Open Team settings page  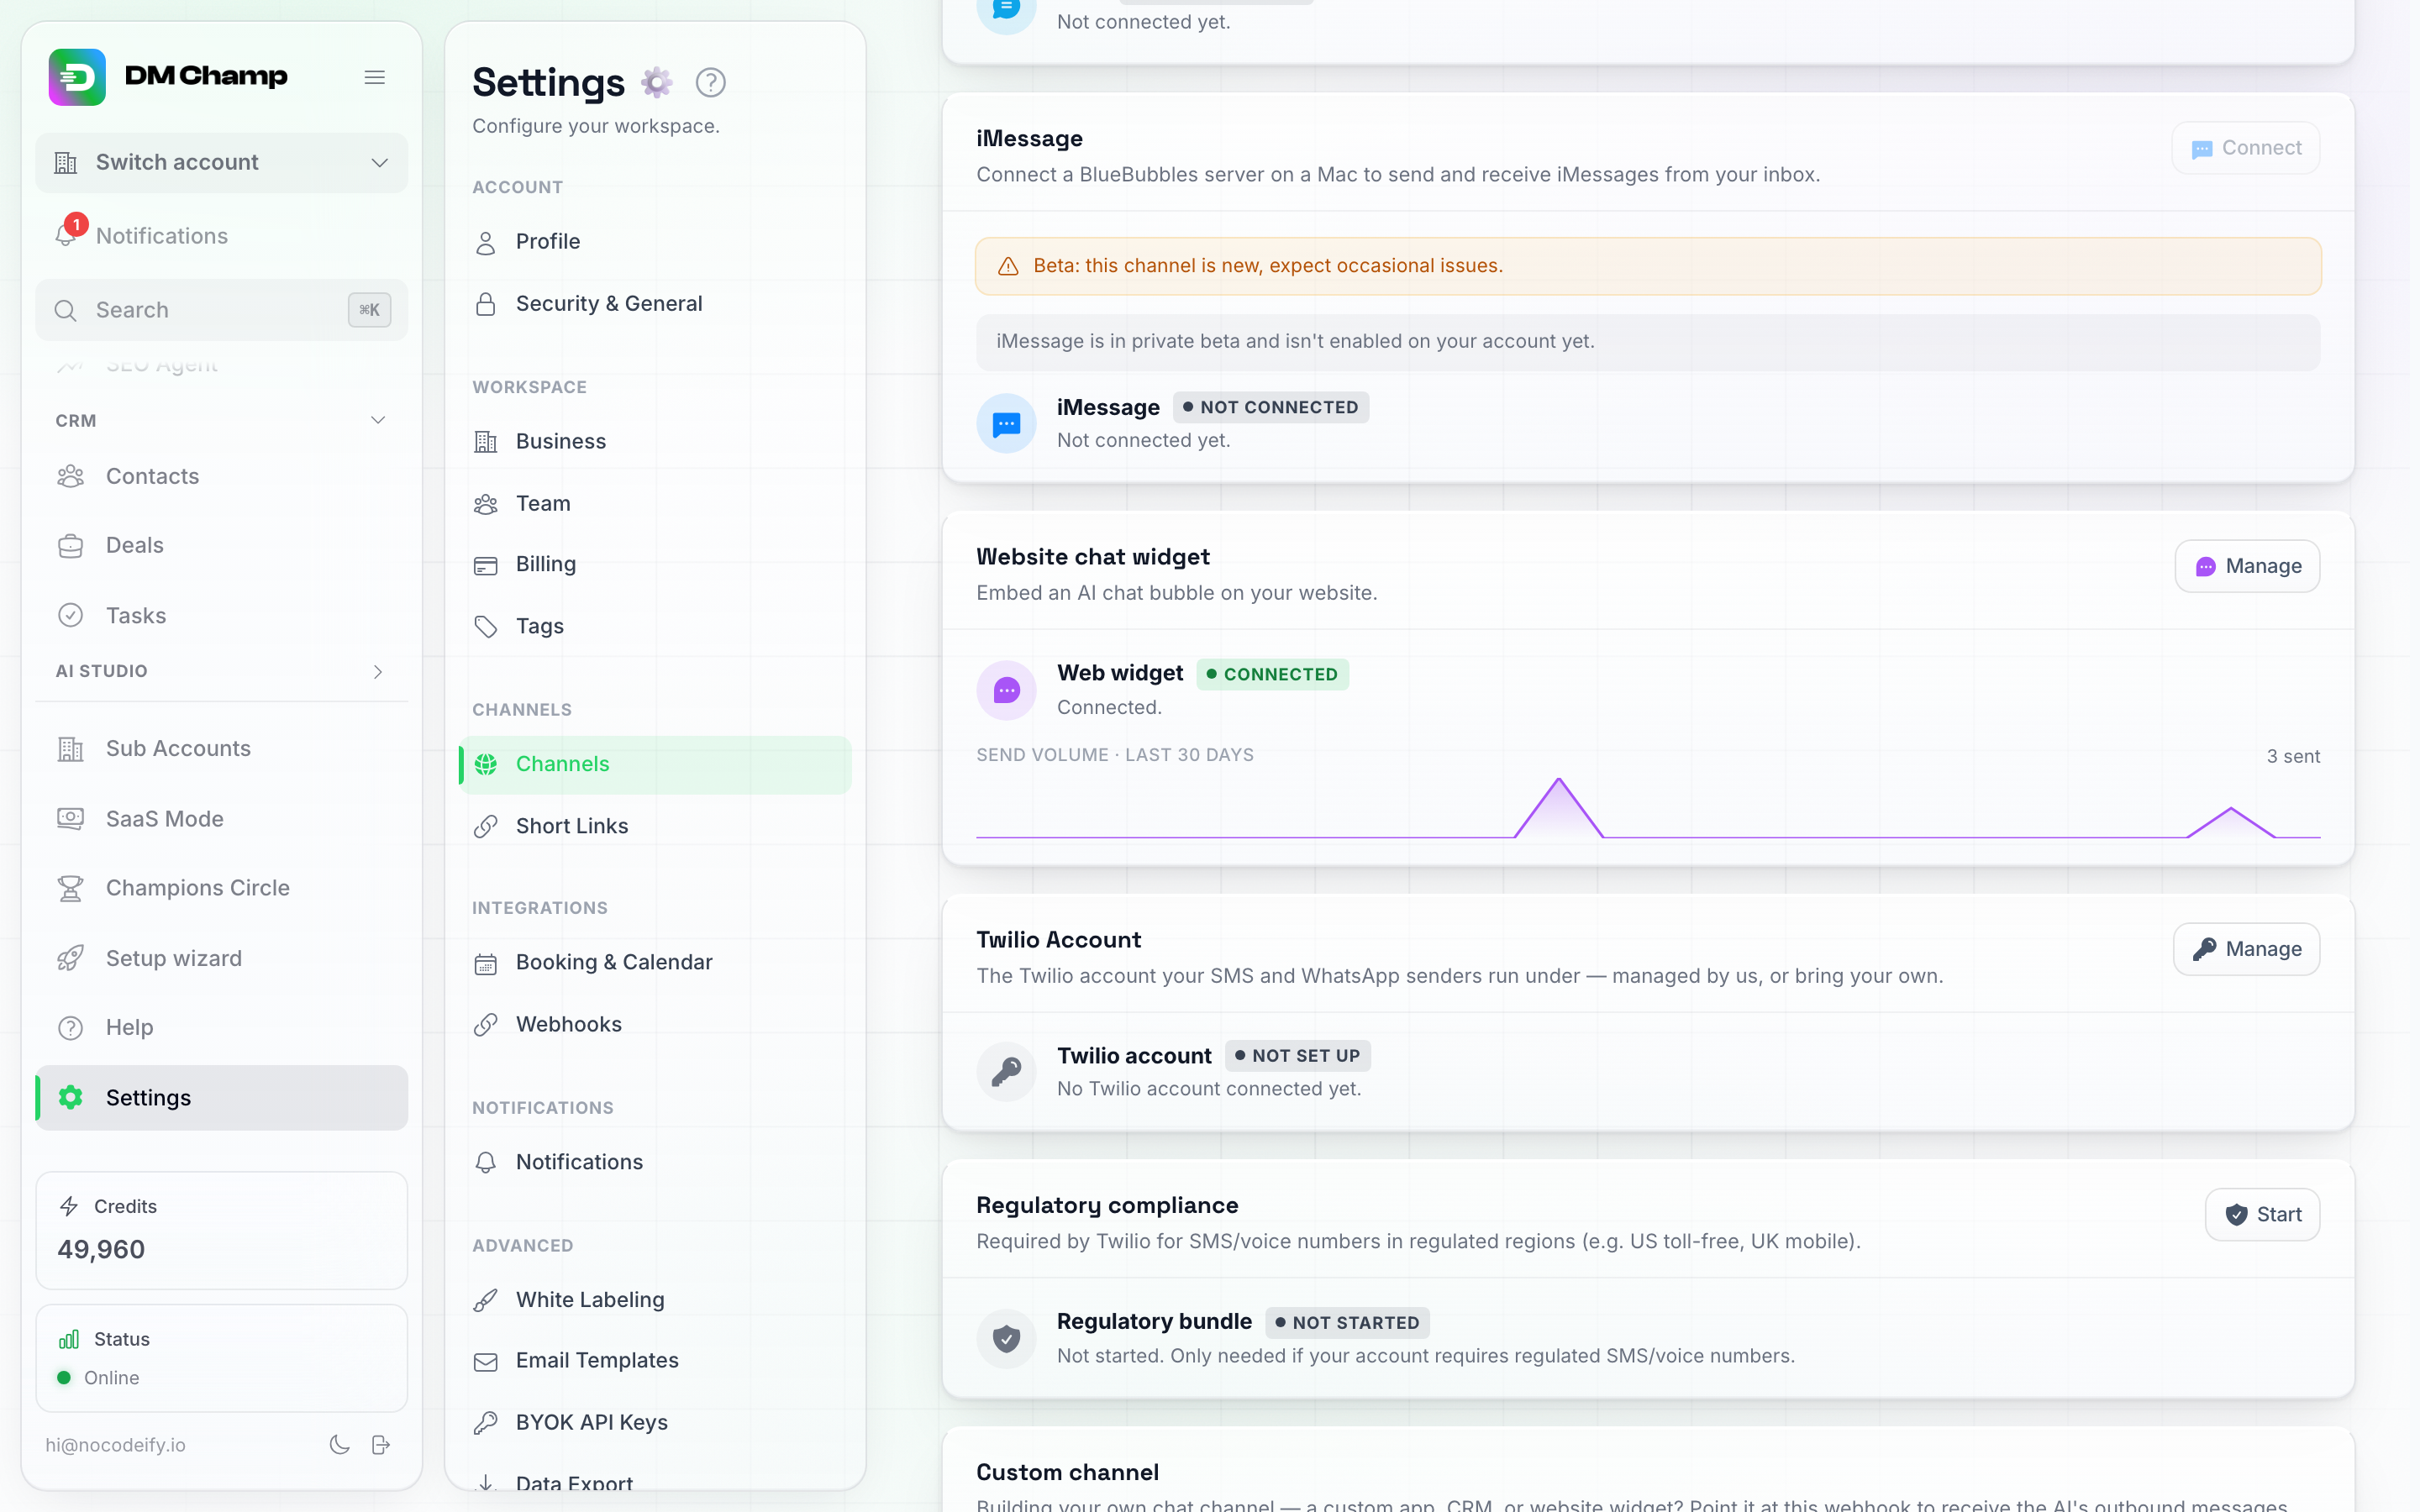click(655, 504)
